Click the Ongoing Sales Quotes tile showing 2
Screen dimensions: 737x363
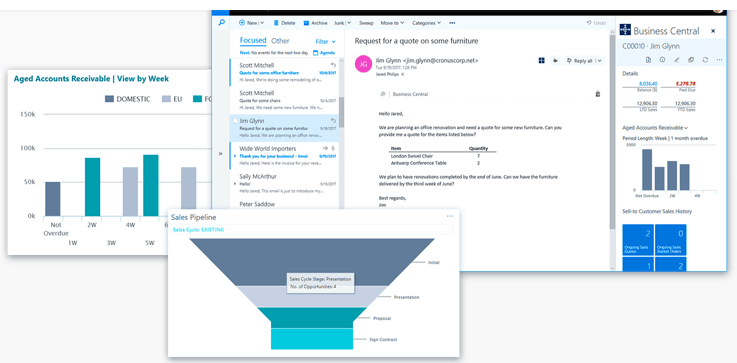point(637,240)
